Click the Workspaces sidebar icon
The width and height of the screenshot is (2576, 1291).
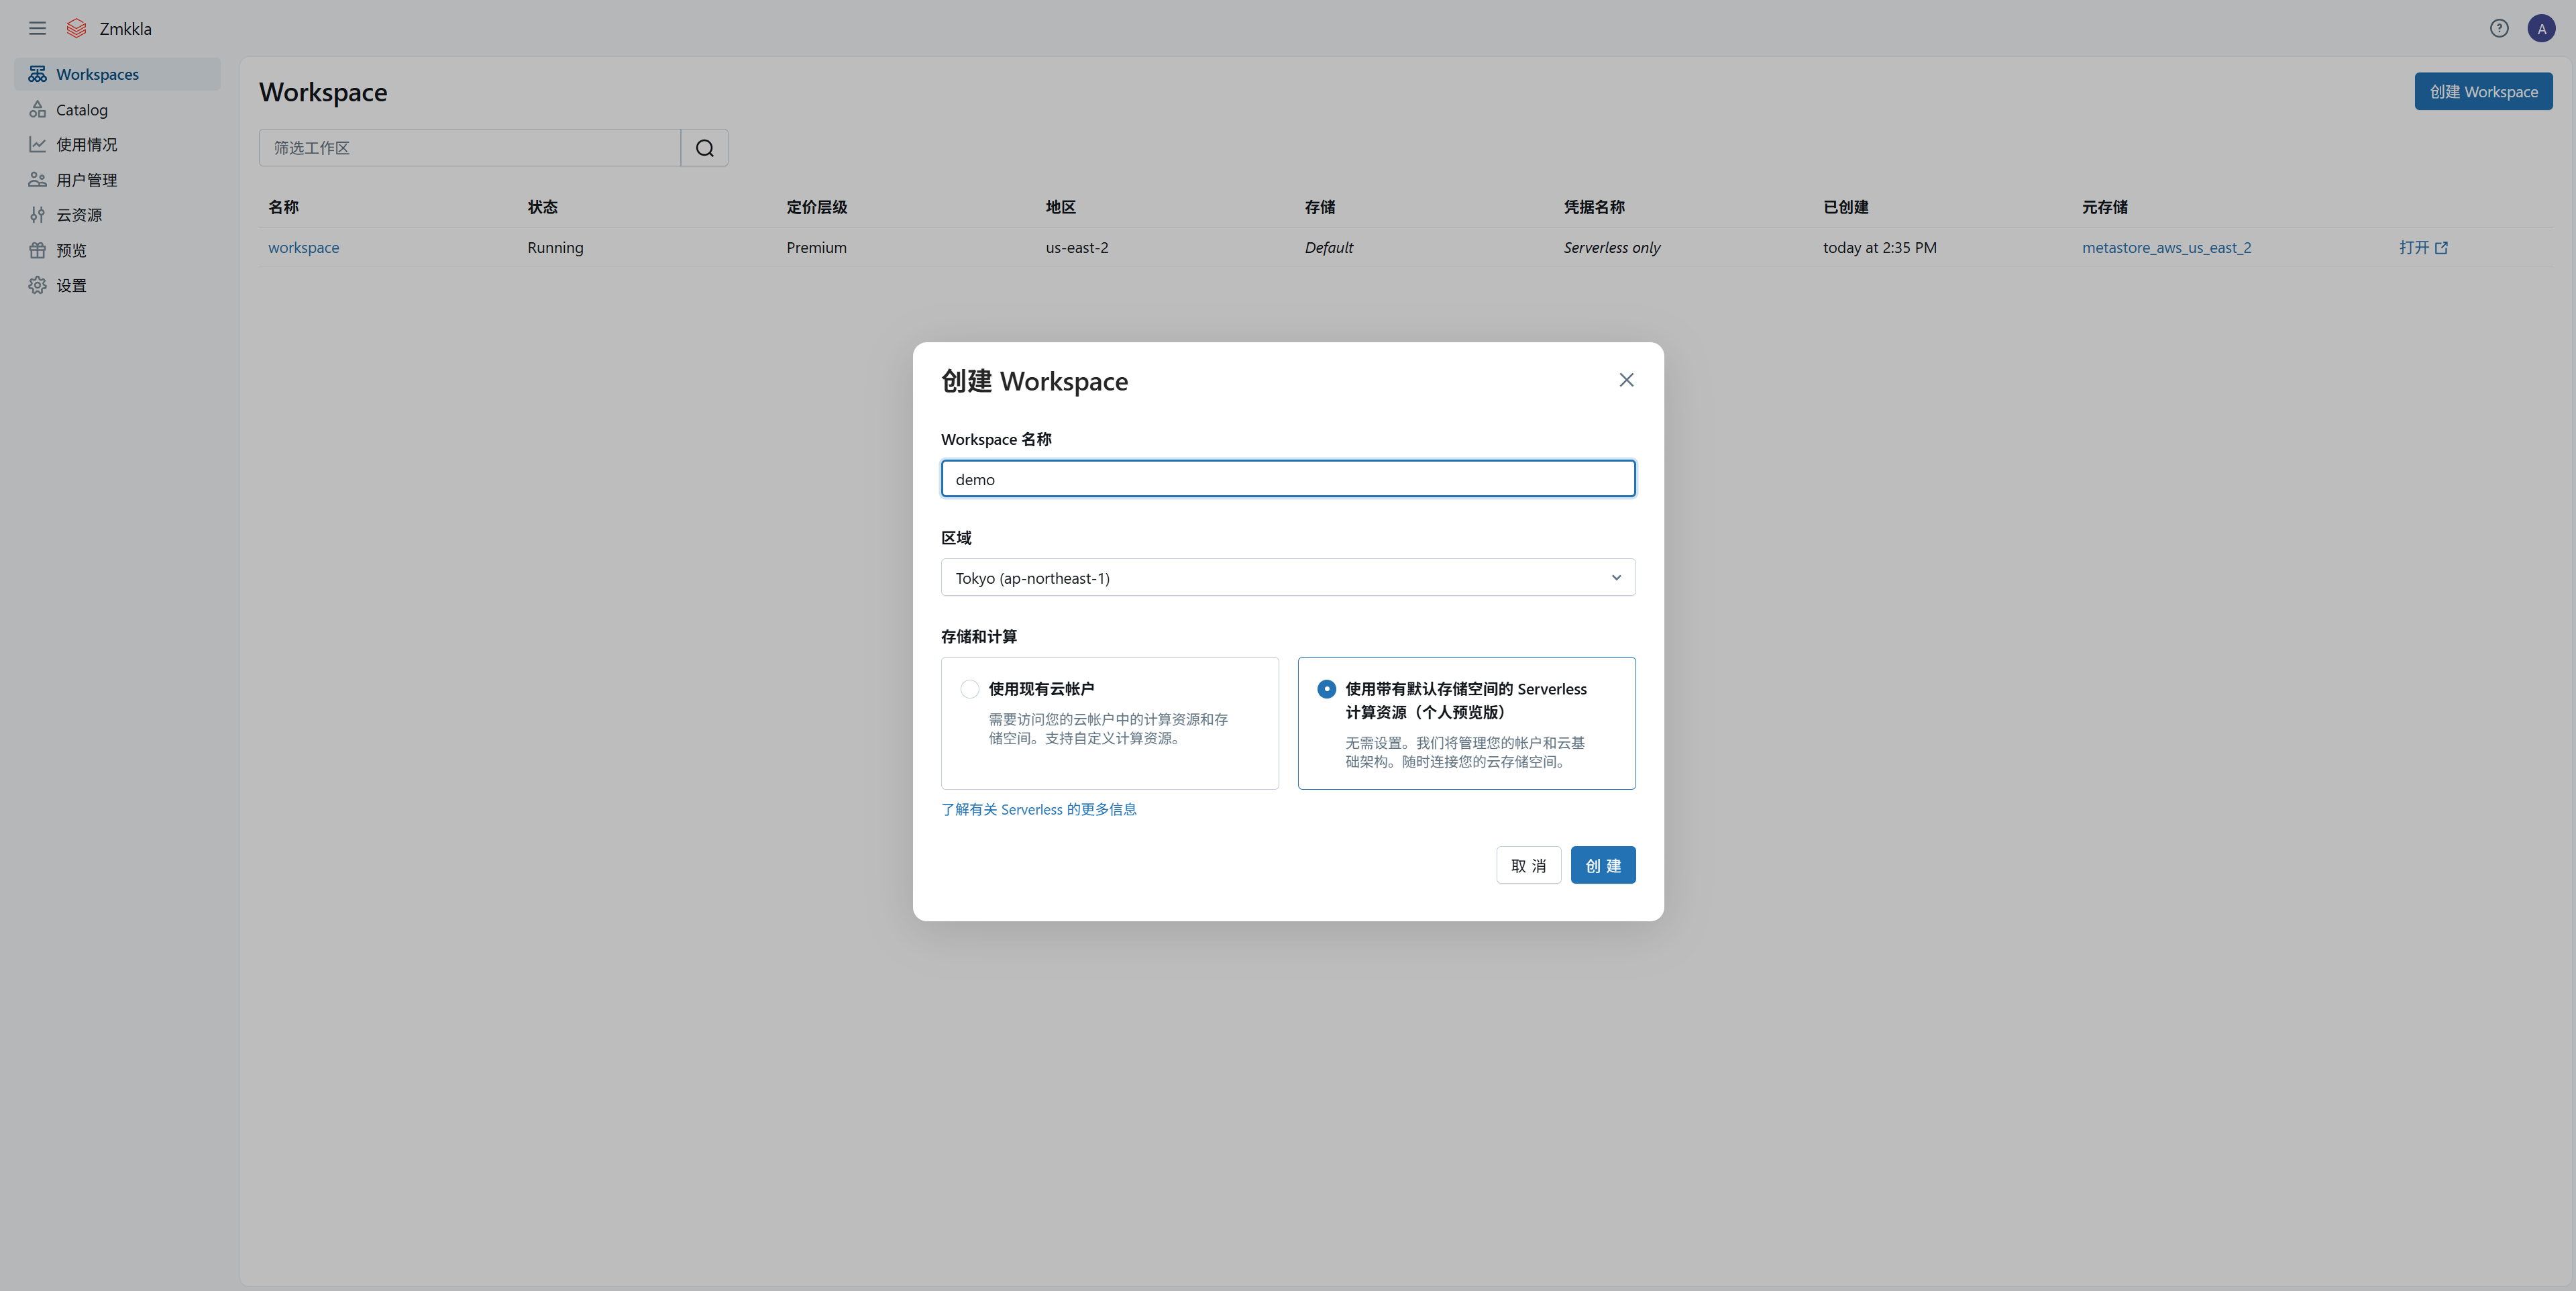point(37,74)
